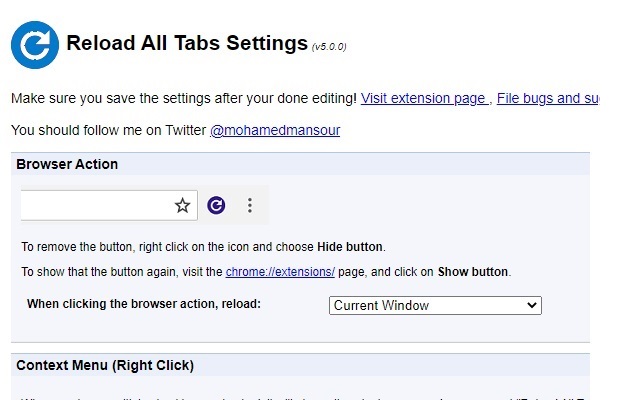Click the browser action reload label

(143, 303)
